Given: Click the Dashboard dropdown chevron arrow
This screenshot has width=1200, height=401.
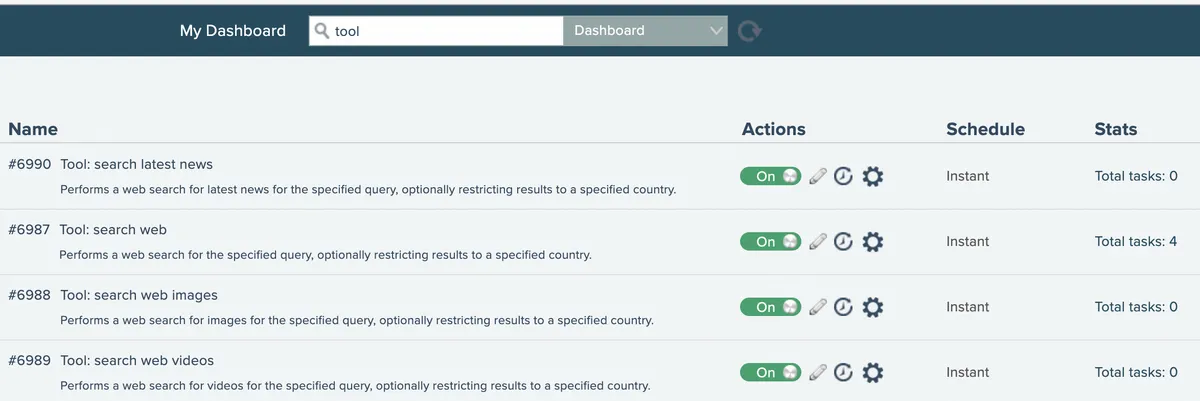Looking at the screenshot, I should pyautogui.click(x=715, y=31).
